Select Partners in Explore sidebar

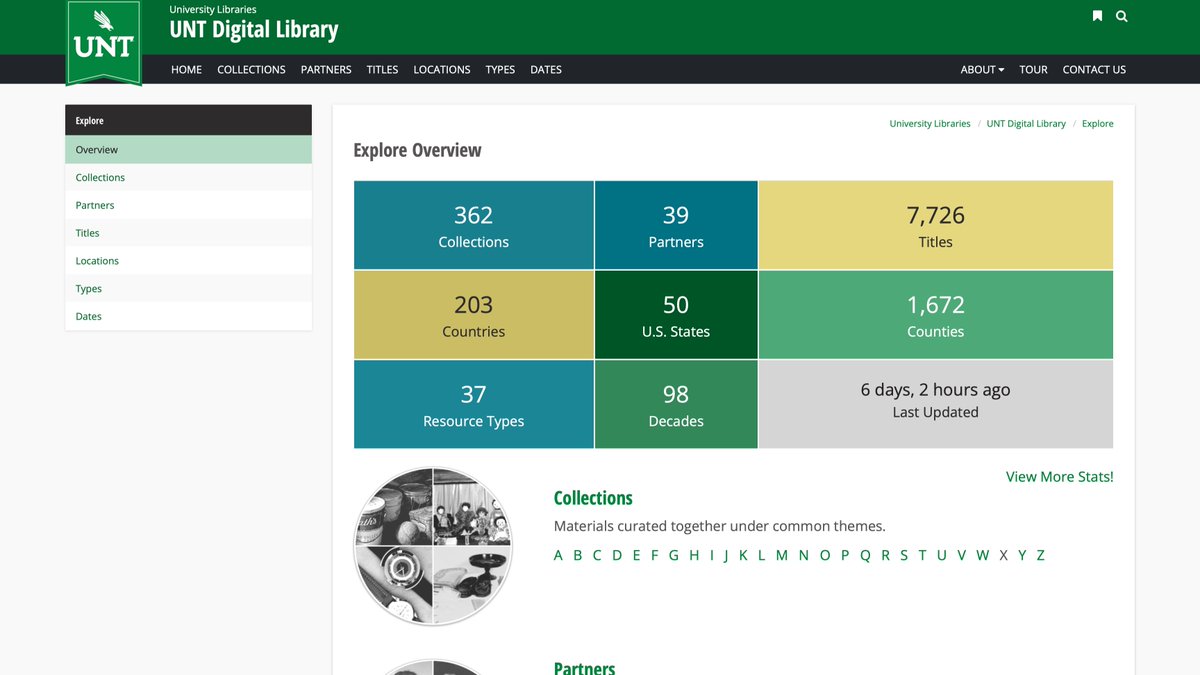(x=188, y=205)
